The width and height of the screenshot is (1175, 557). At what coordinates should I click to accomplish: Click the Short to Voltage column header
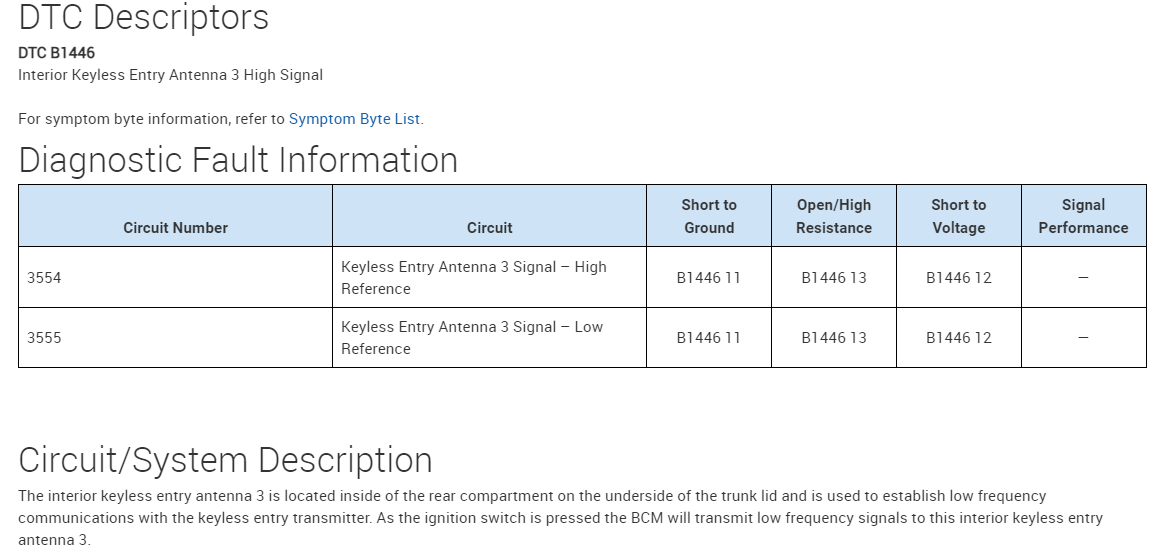958,216
